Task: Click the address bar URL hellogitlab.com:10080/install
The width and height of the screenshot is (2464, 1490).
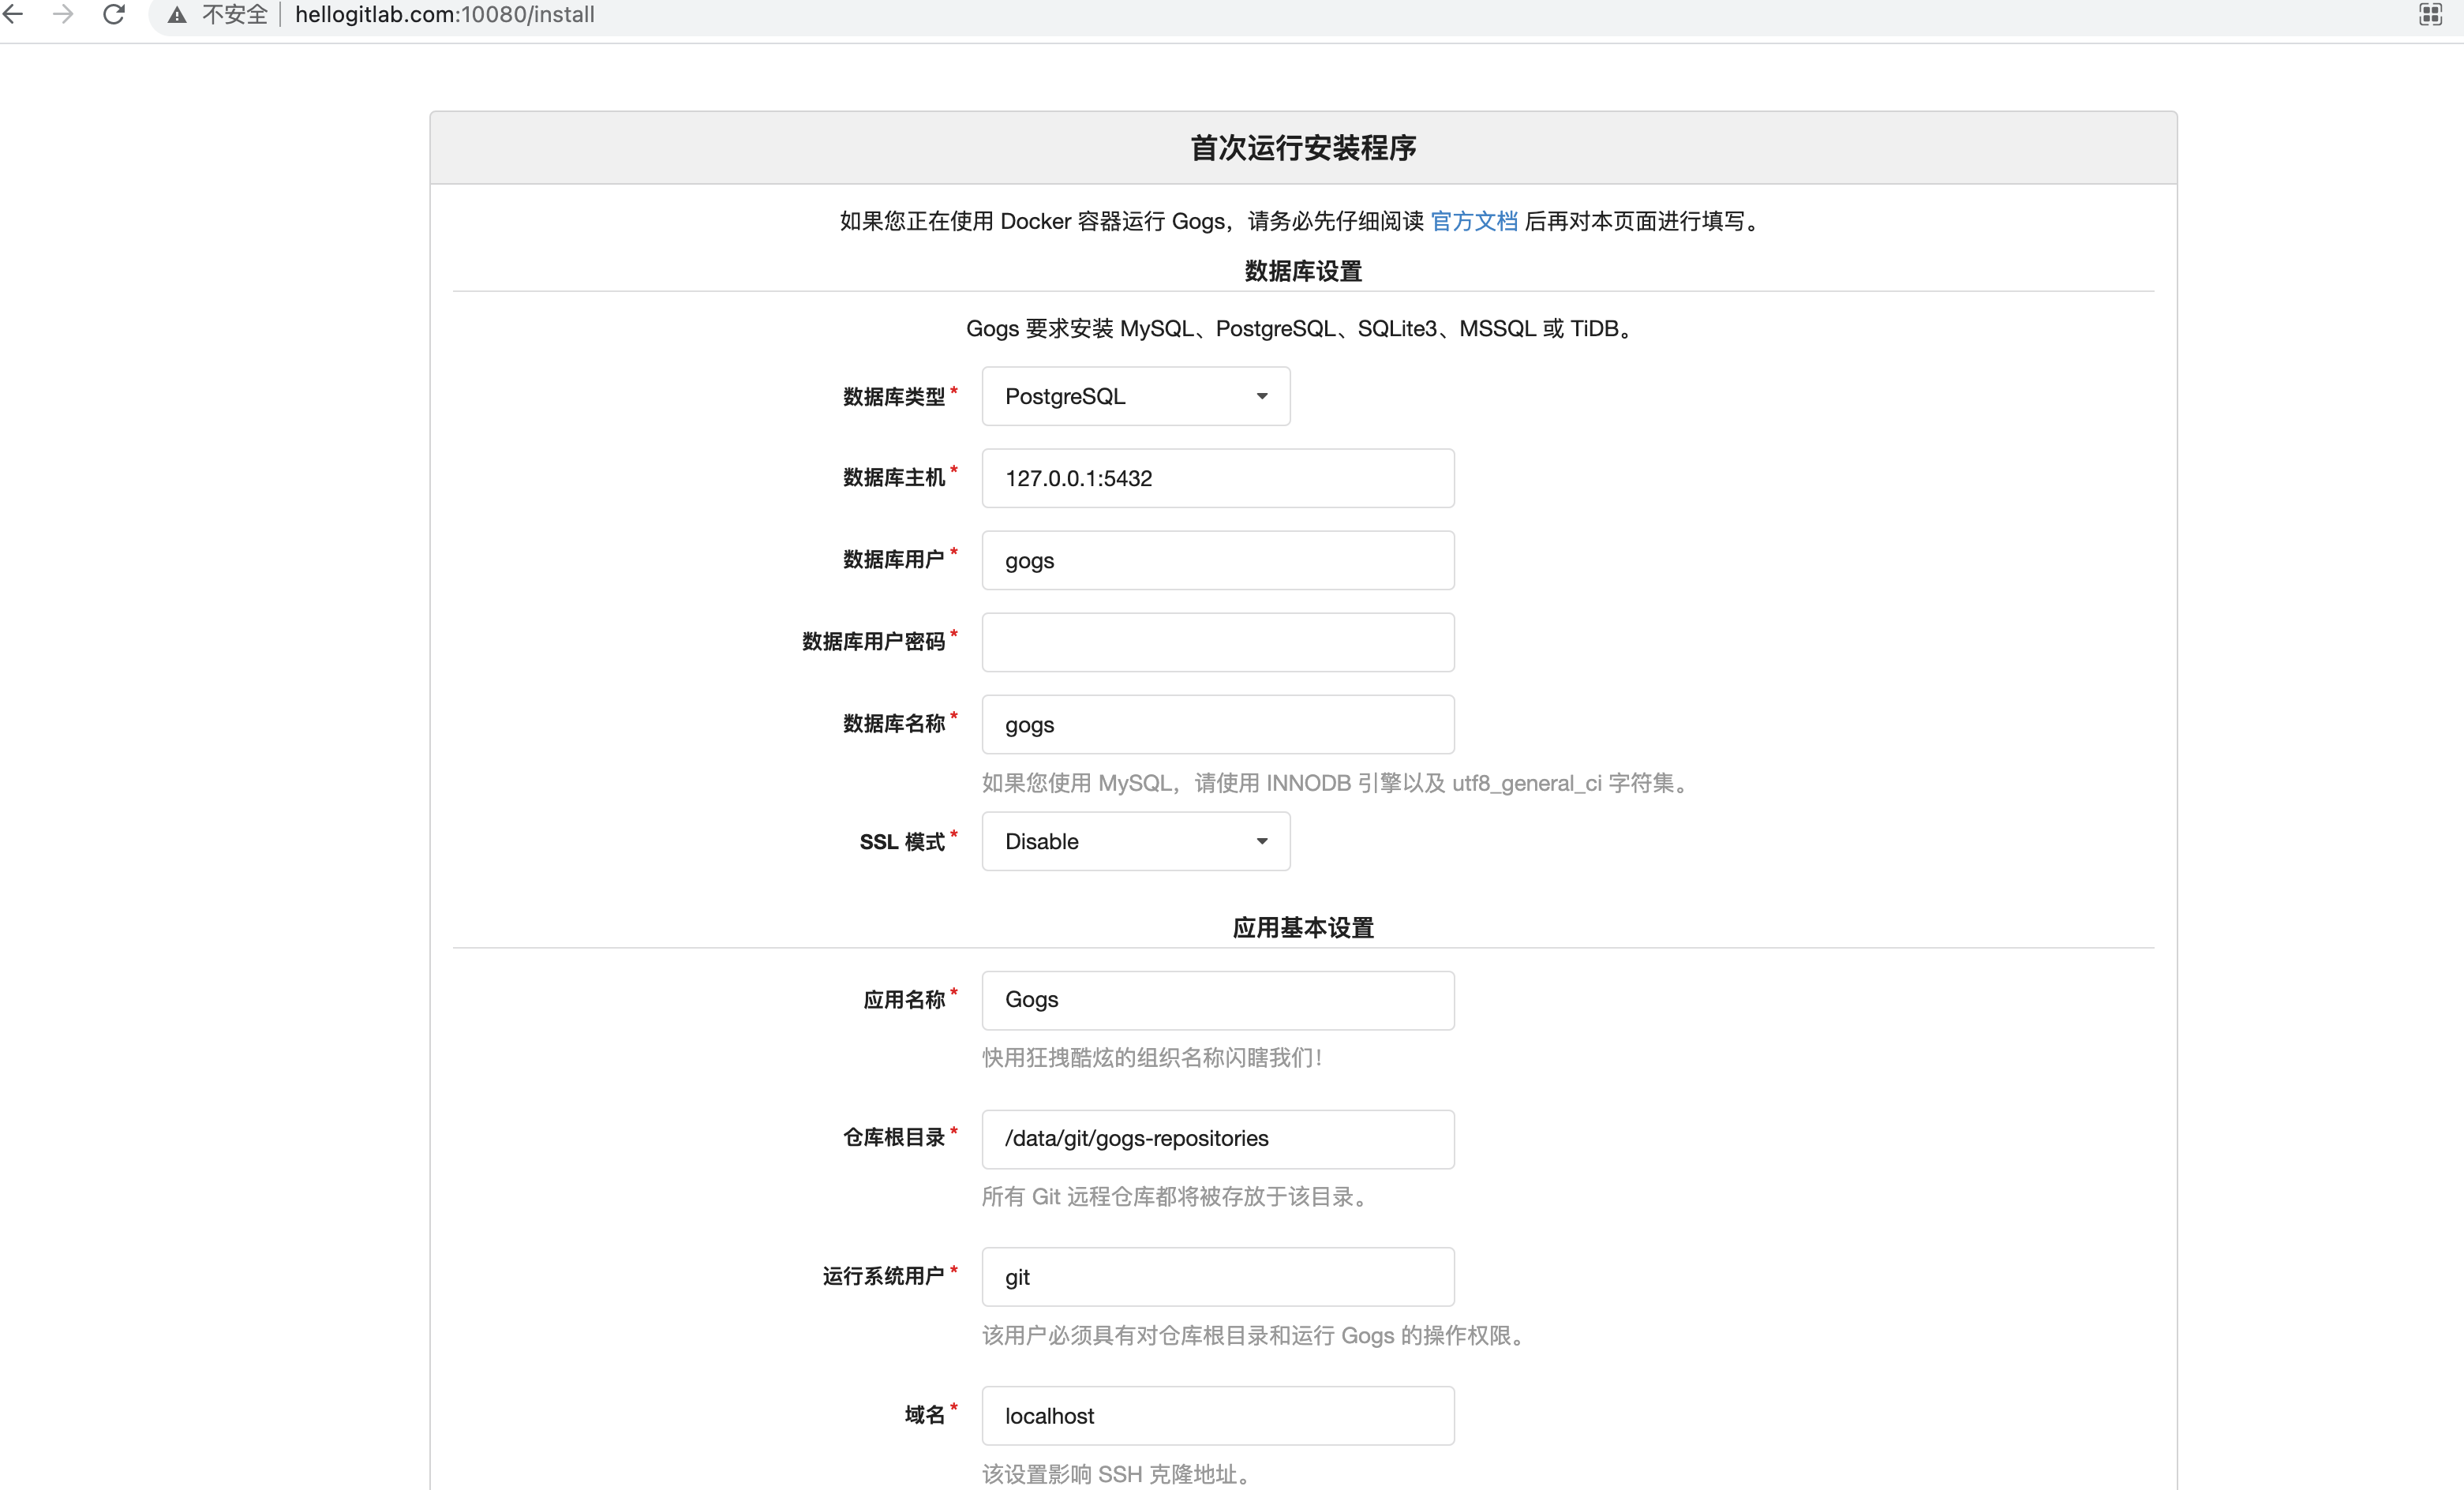Action: [x=444, y=15]
